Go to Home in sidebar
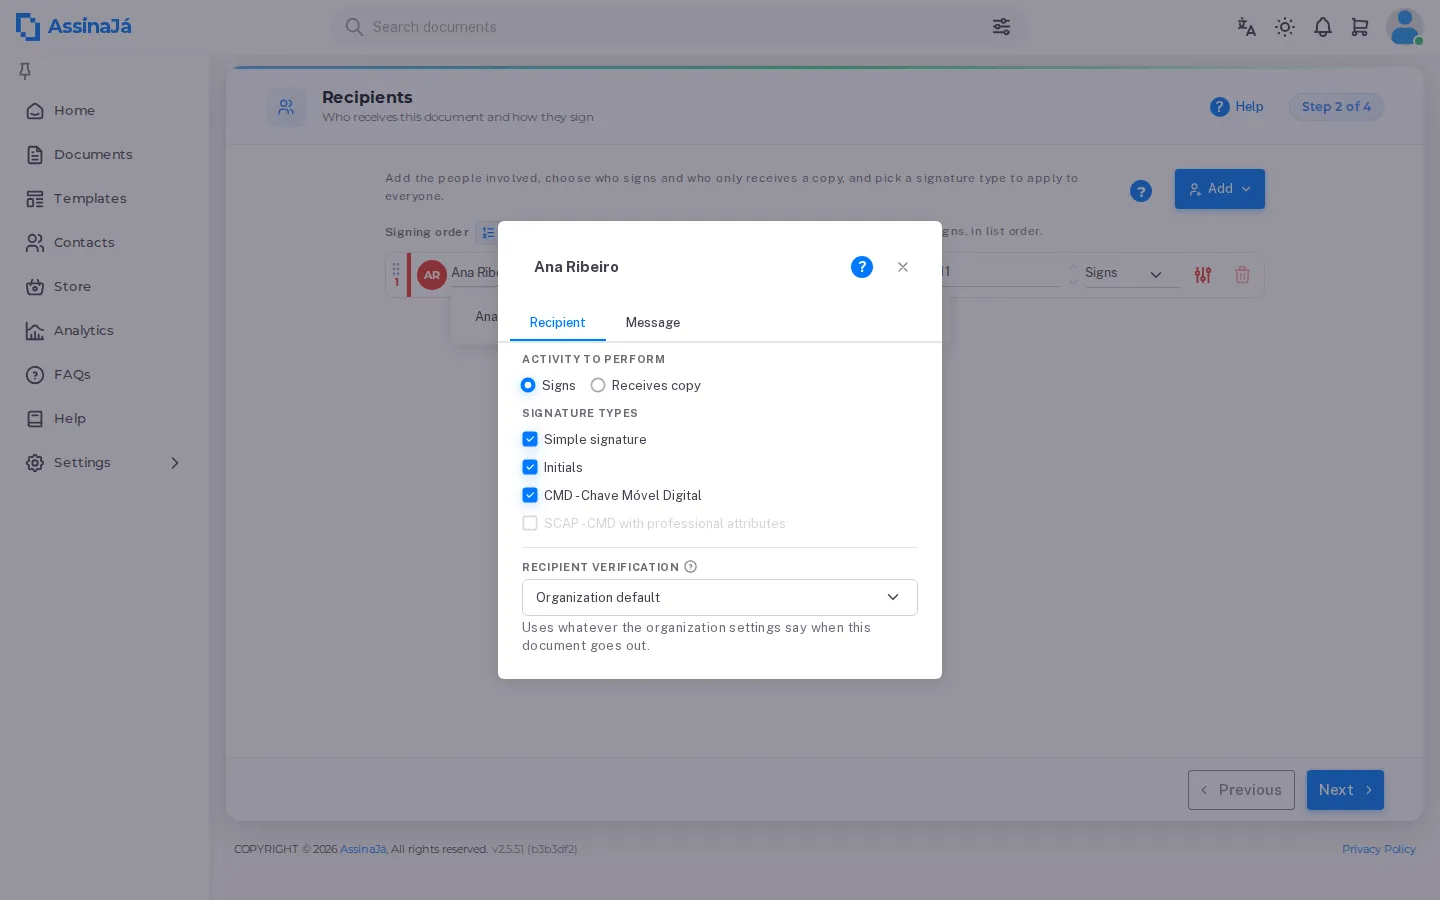 coord(105,111)
